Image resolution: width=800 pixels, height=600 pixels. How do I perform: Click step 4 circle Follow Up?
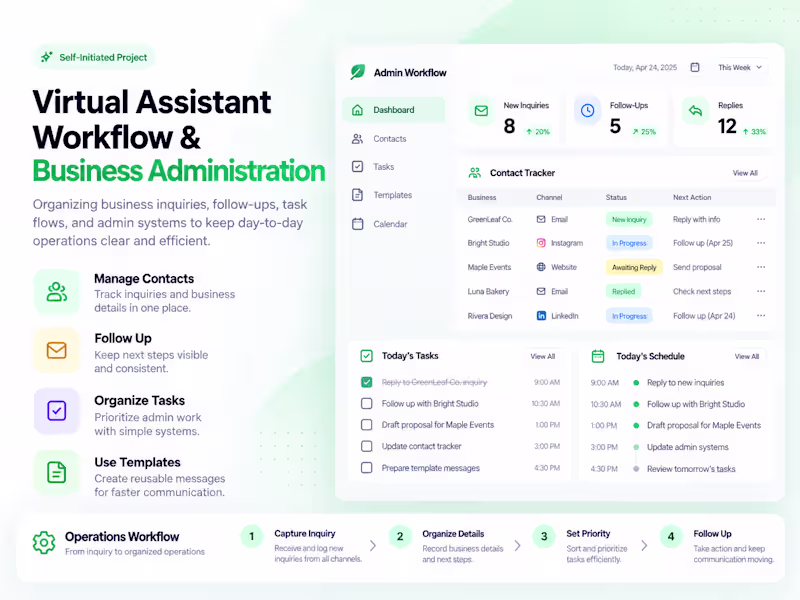click(x=671, y=536)
